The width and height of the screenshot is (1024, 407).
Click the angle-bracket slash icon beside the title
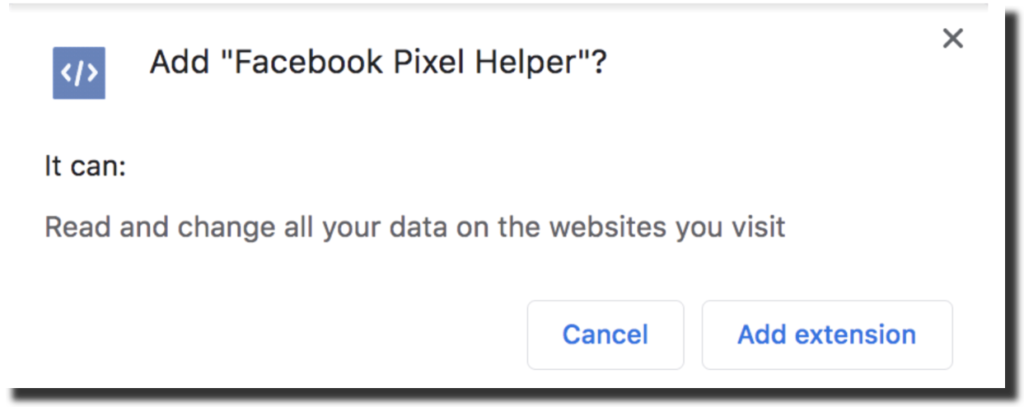[x=79, y=73]
